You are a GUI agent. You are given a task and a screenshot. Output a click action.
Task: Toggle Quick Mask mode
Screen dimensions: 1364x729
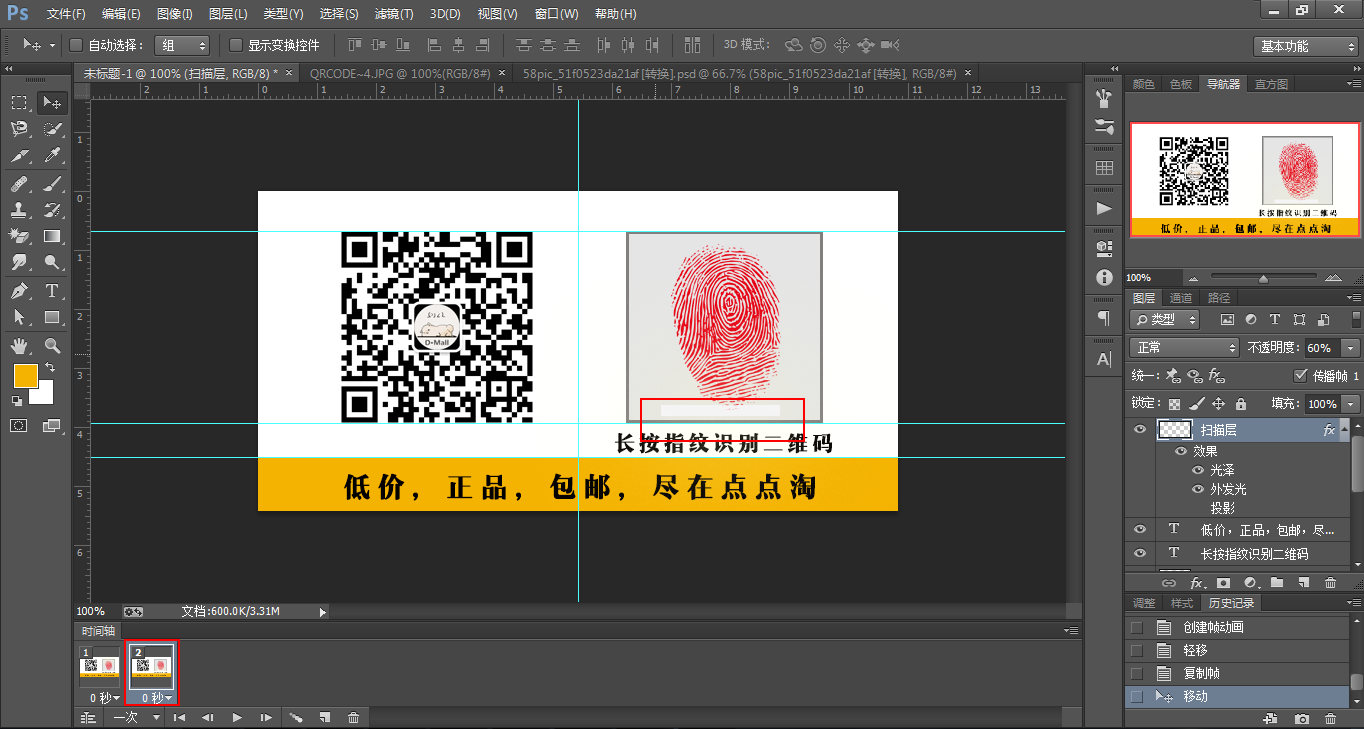tap(19, 426)
